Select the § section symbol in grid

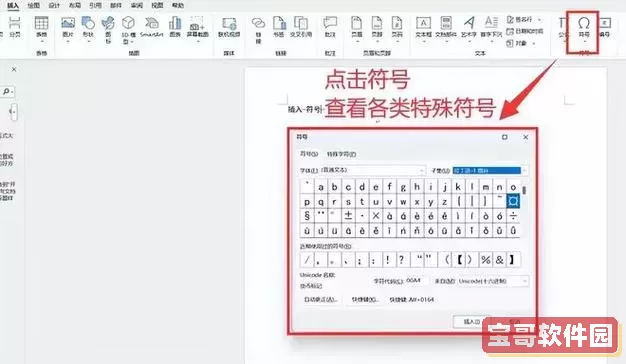pos(307,216)
